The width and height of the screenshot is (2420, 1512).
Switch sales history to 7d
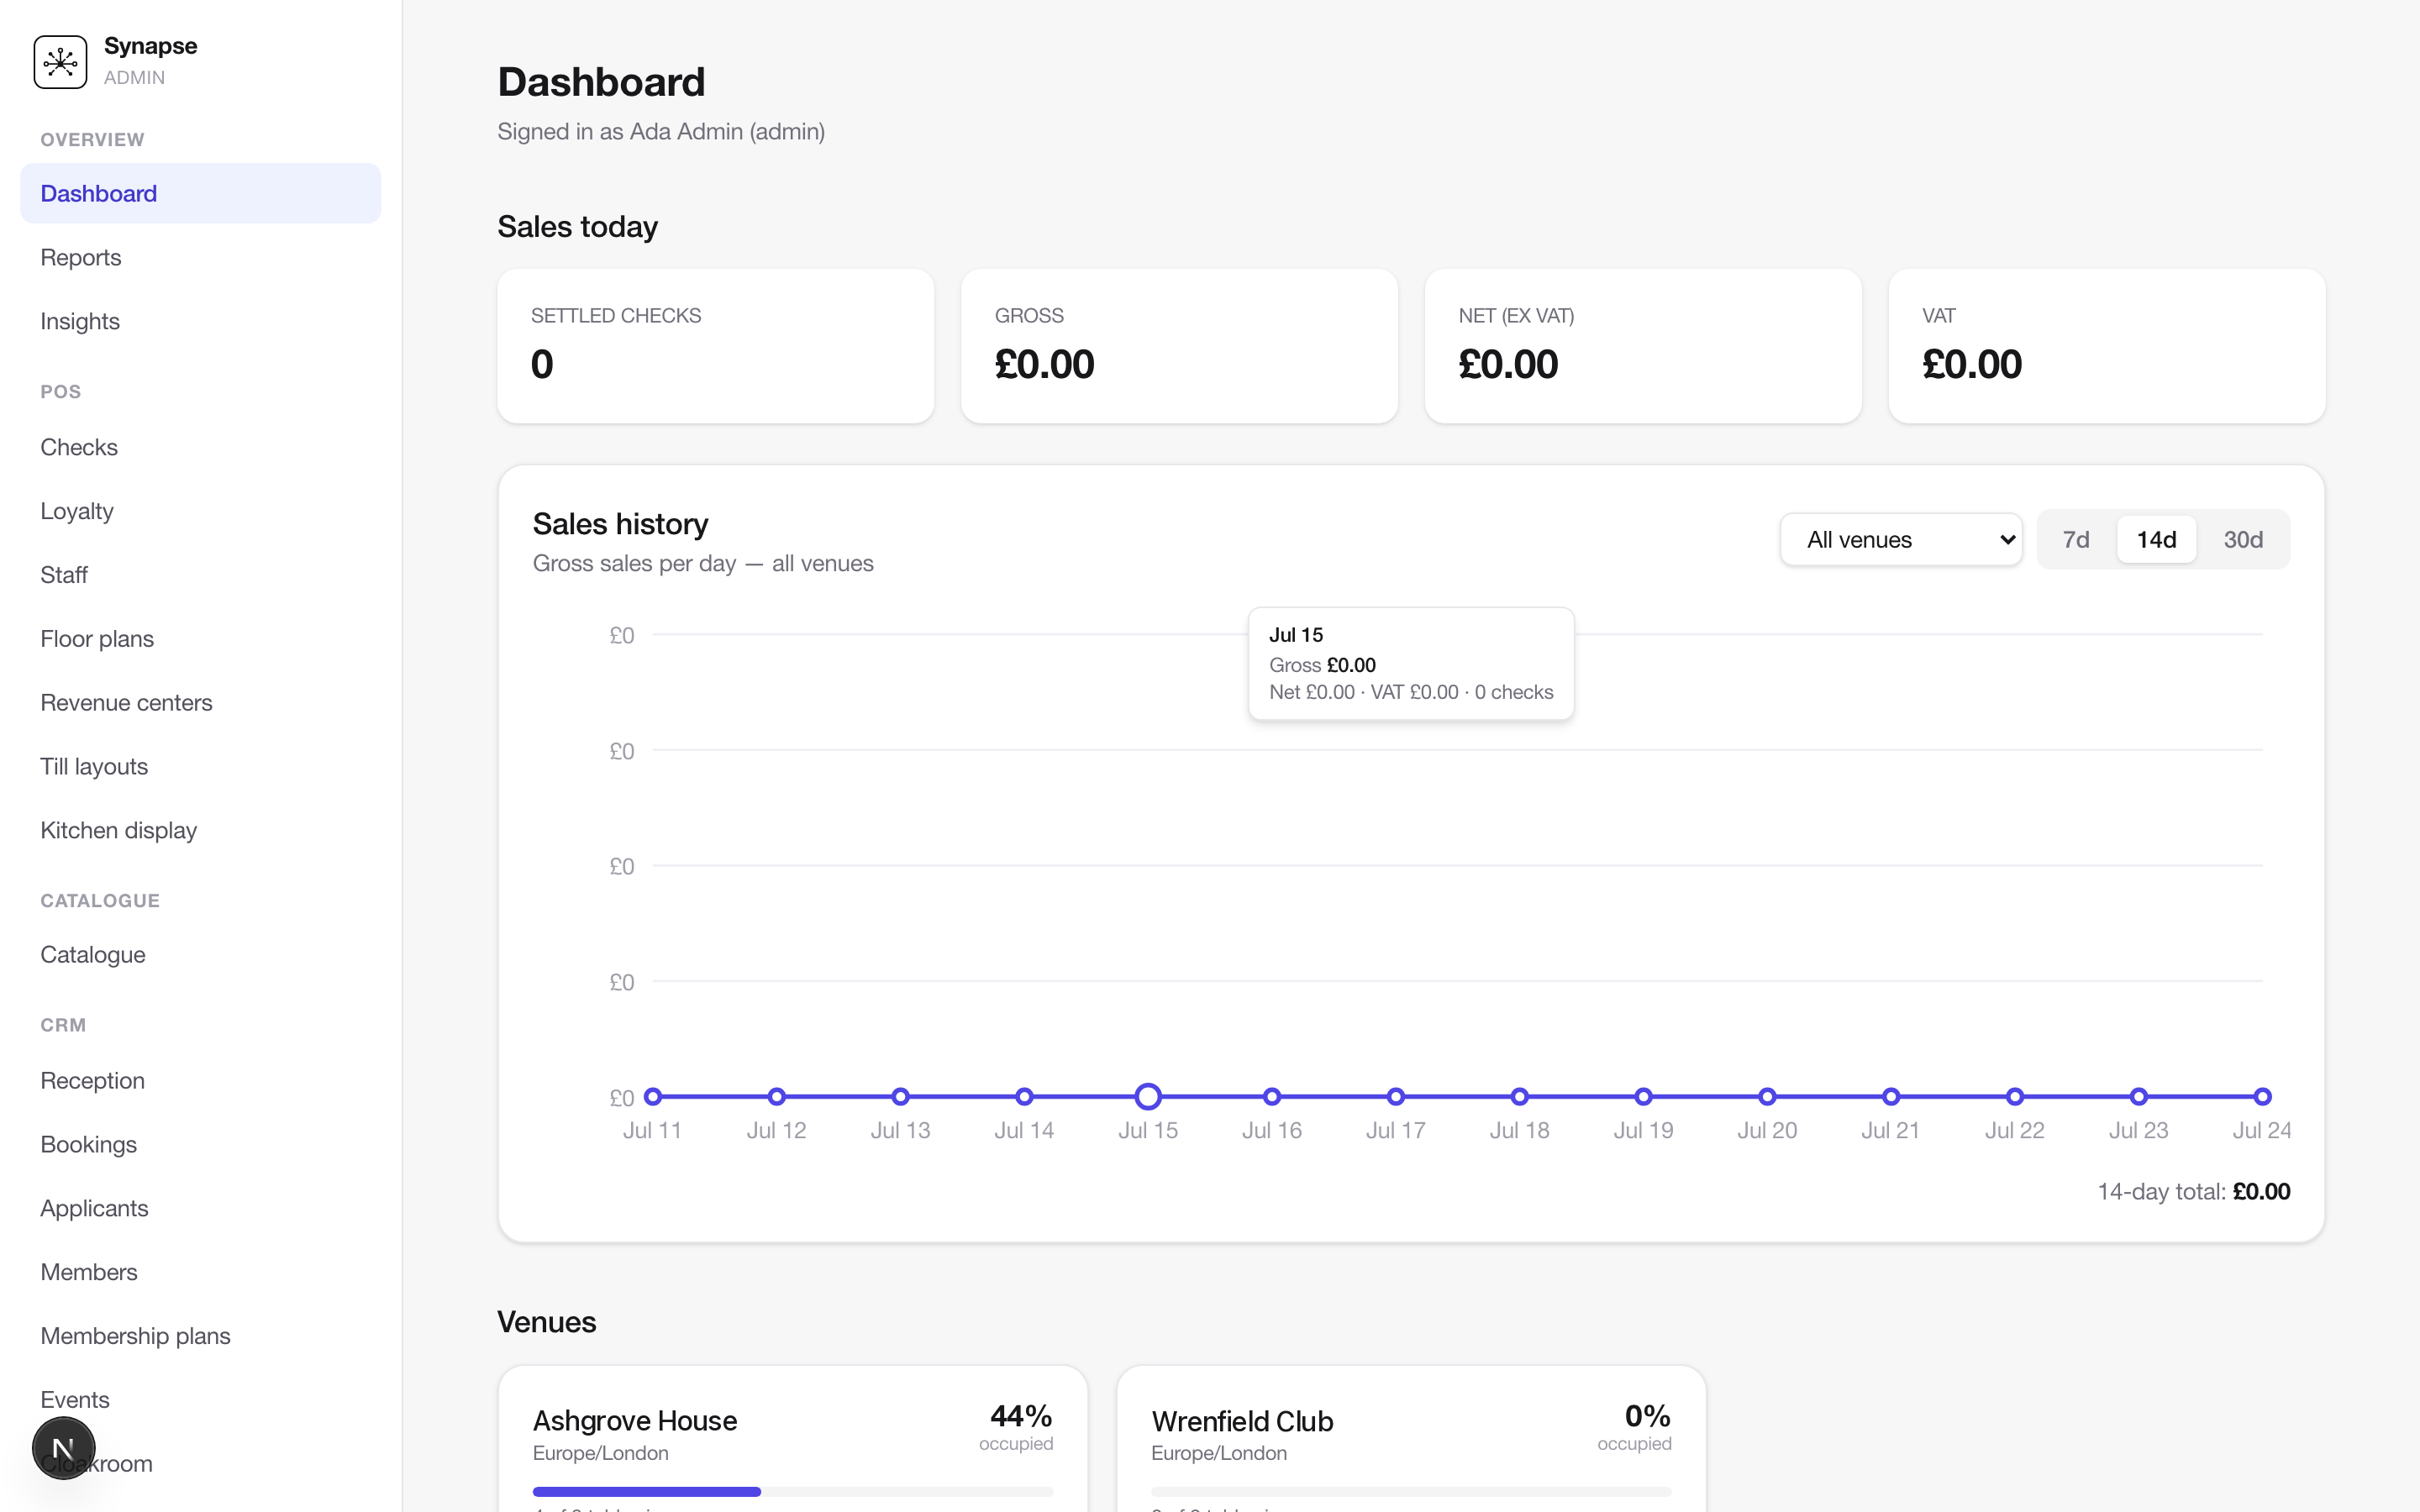pyautogui.click(x=2076, y=540)
